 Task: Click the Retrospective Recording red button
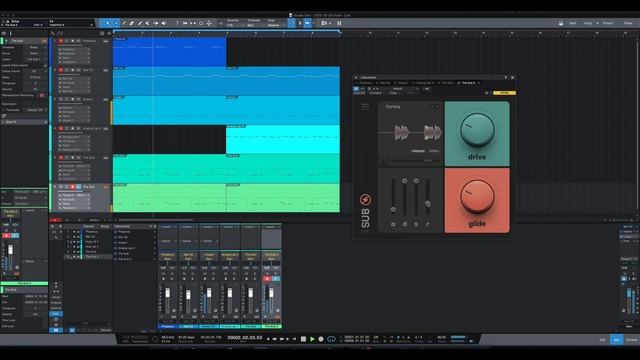[x=42, y=95]
